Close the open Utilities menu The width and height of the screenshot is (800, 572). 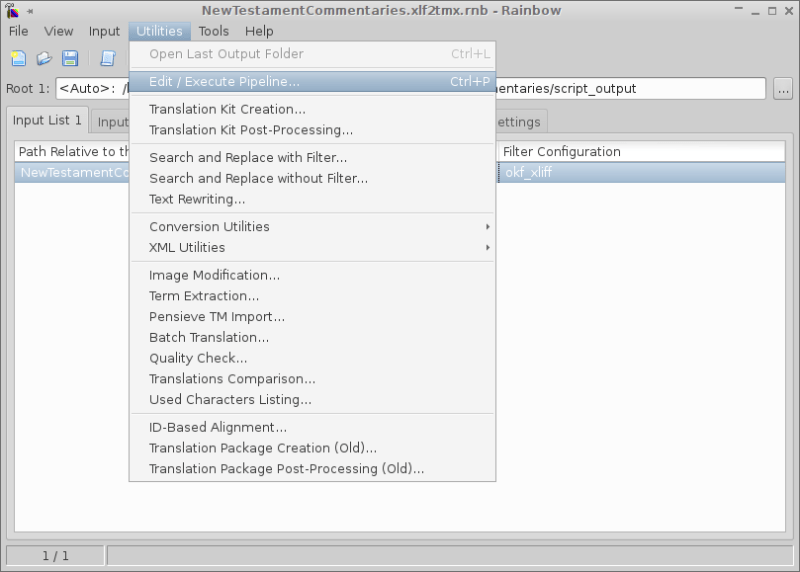point(159,31)
